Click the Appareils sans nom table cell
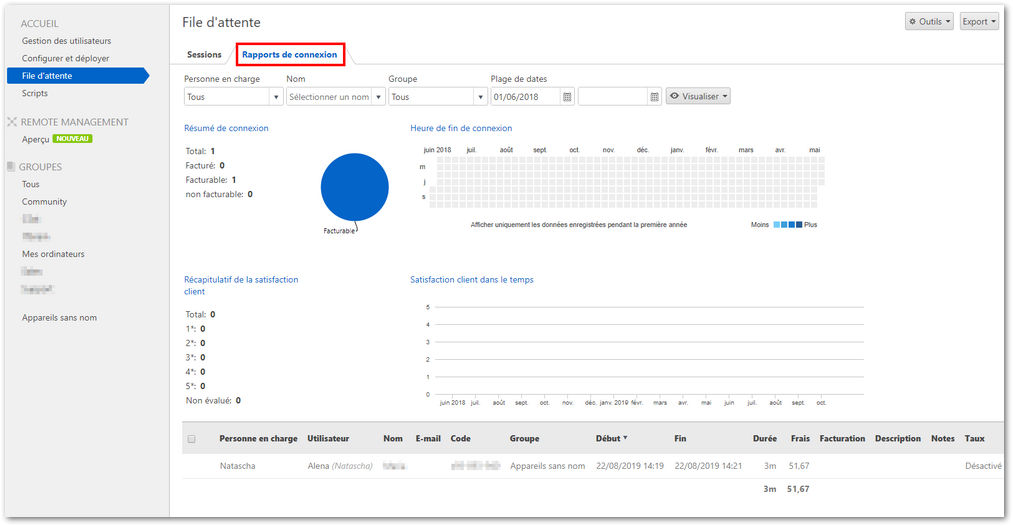1013x526 pixels. [x=548, y=466]
